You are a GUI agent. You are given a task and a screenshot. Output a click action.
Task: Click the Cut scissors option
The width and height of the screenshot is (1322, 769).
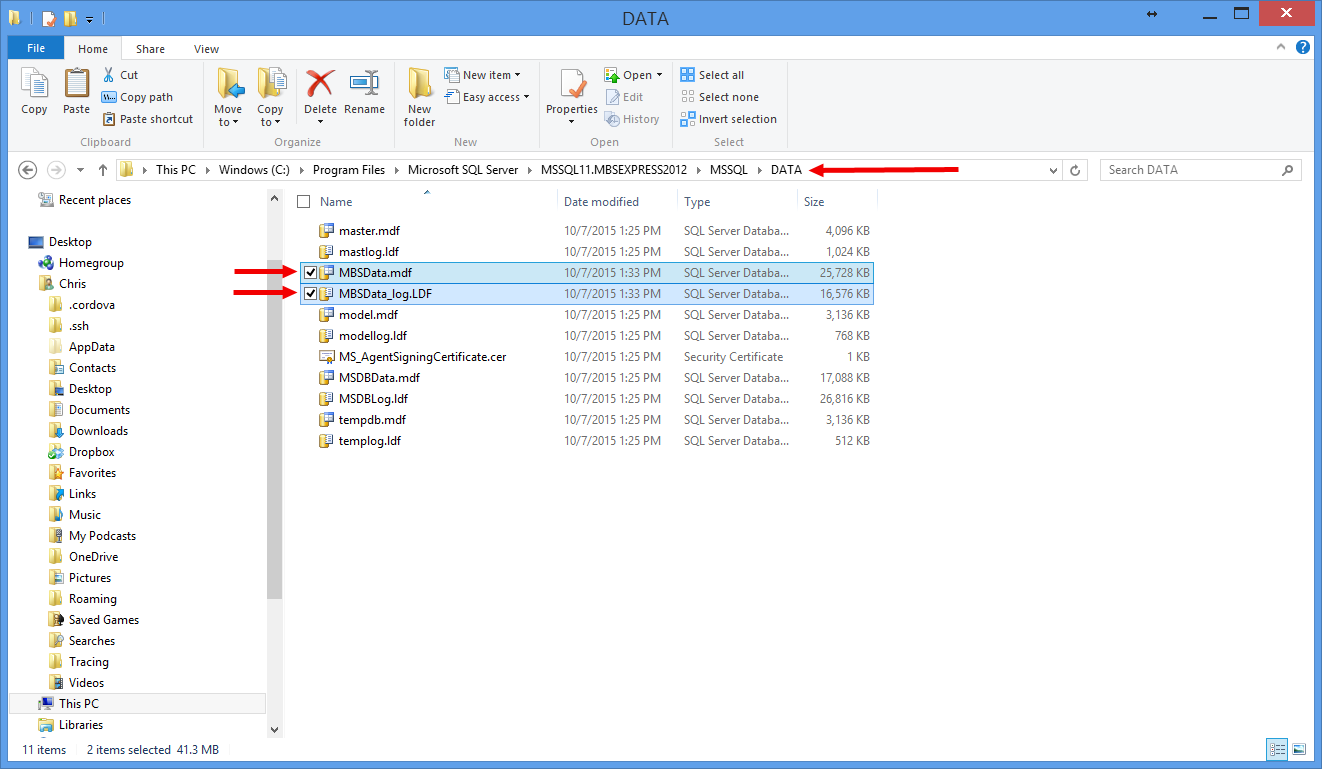[121, 75]
